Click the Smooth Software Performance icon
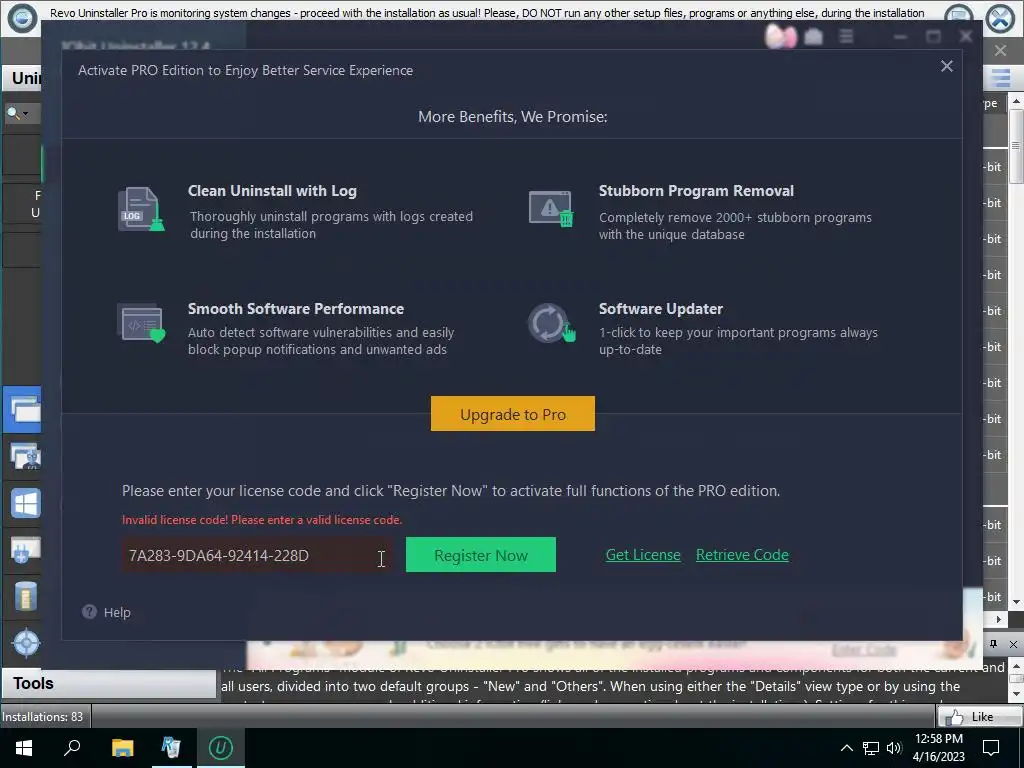The image size is (1024, 768). coord(140,323)
